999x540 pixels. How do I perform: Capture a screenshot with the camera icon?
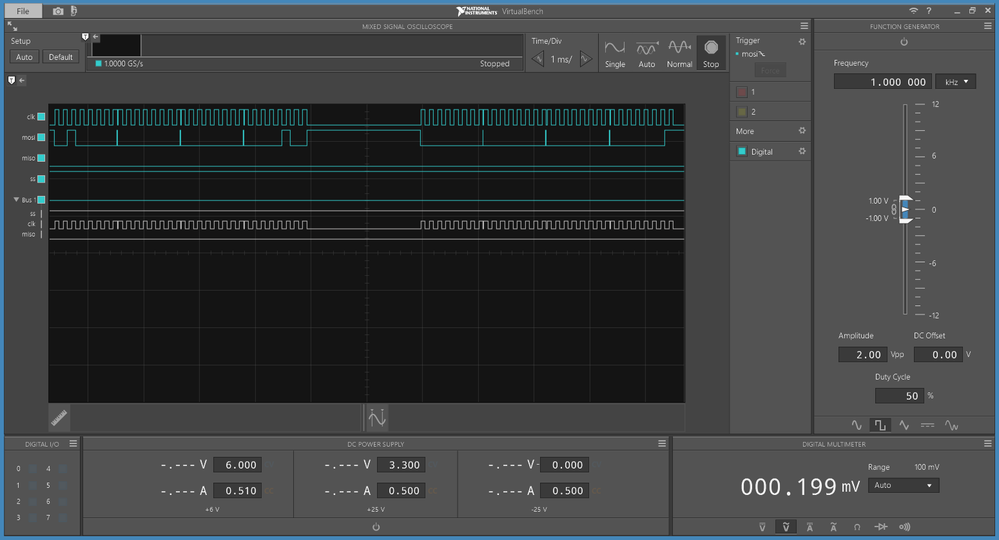(58, 11)
